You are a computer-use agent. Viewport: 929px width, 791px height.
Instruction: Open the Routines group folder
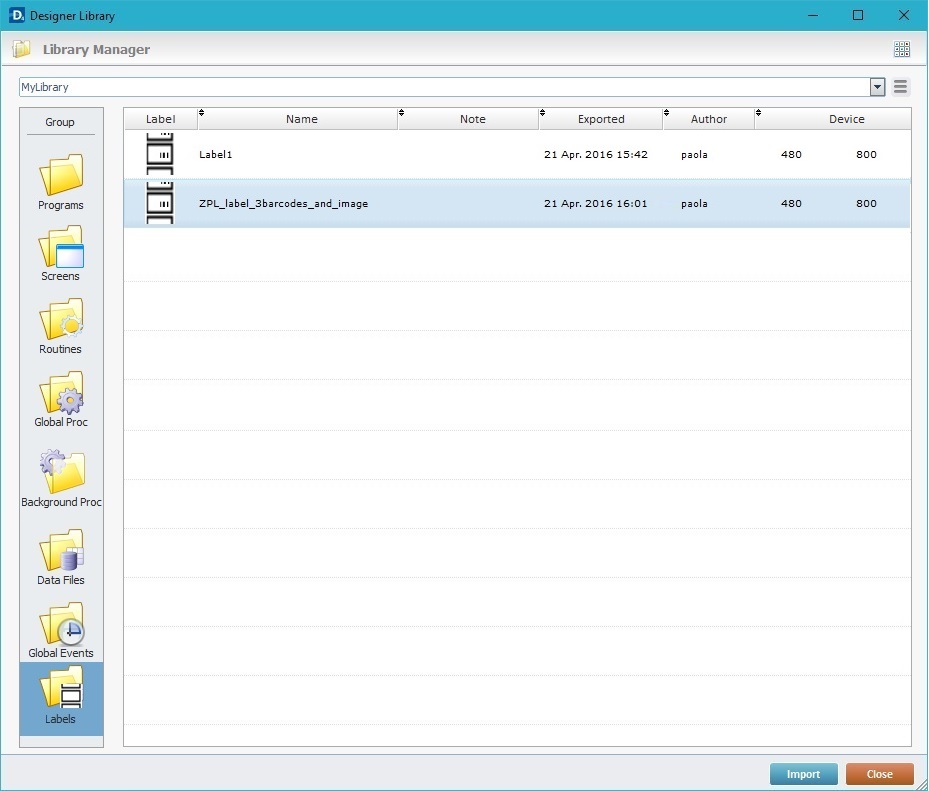(x=61, y=326)
